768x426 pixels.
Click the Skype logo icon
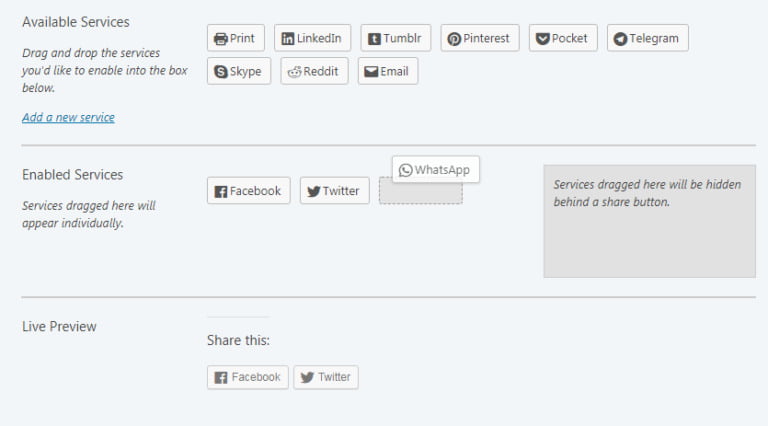coord(221,71)
